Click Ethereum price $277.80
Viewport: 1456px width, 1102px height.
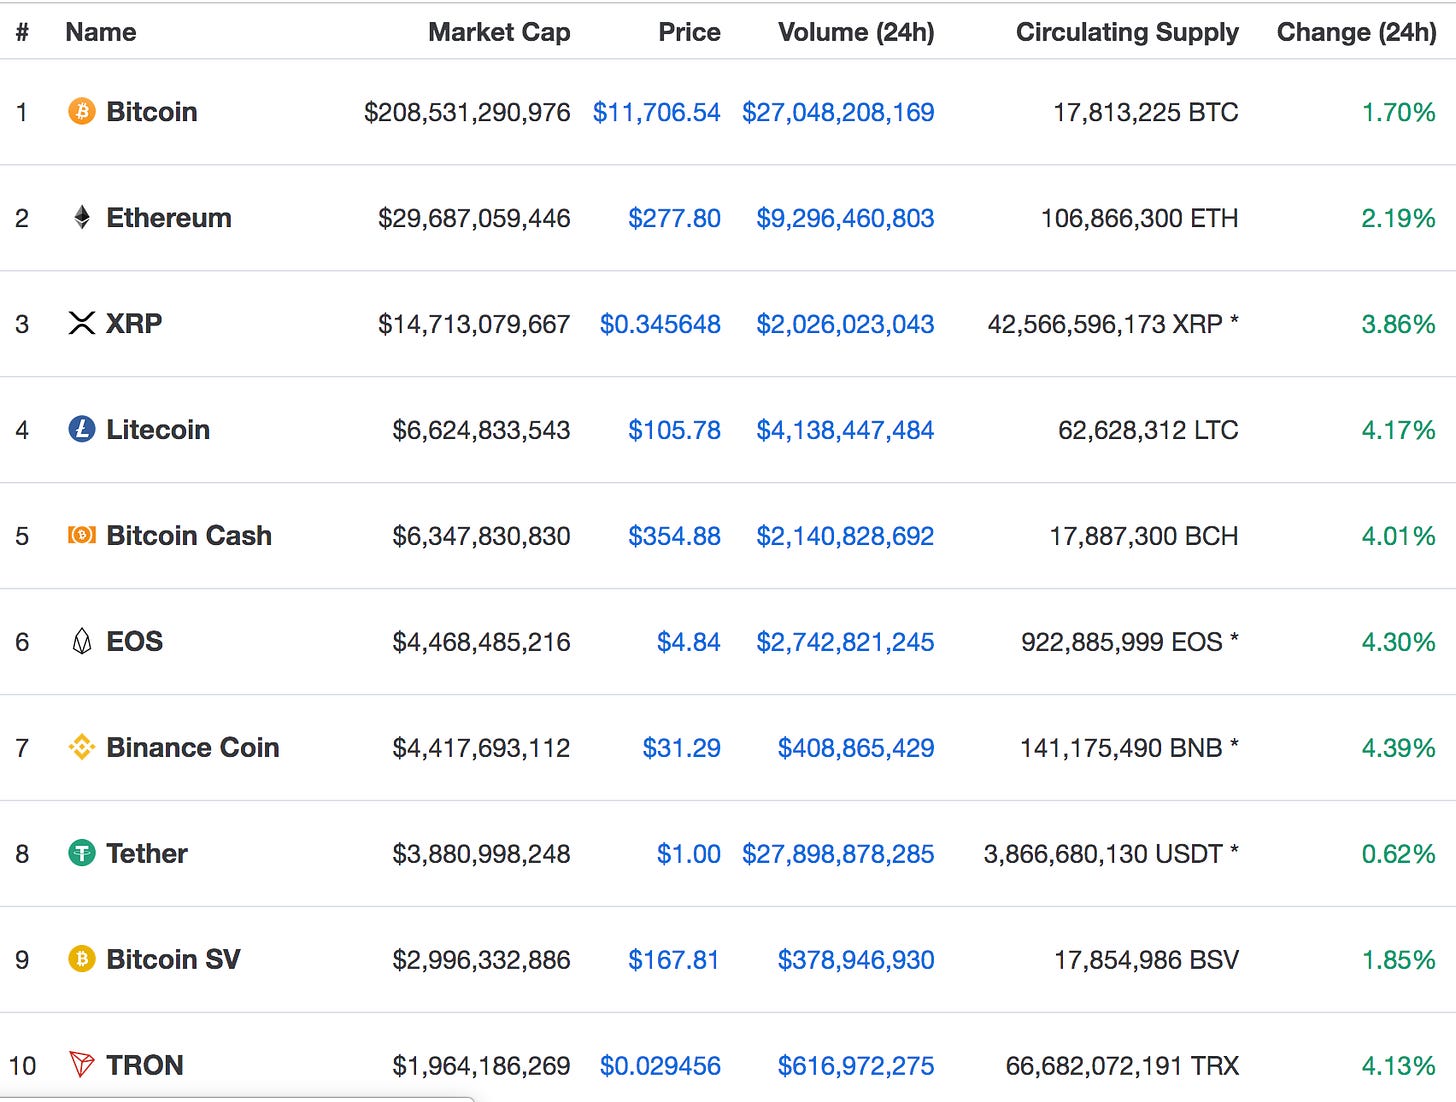(674, 218)
